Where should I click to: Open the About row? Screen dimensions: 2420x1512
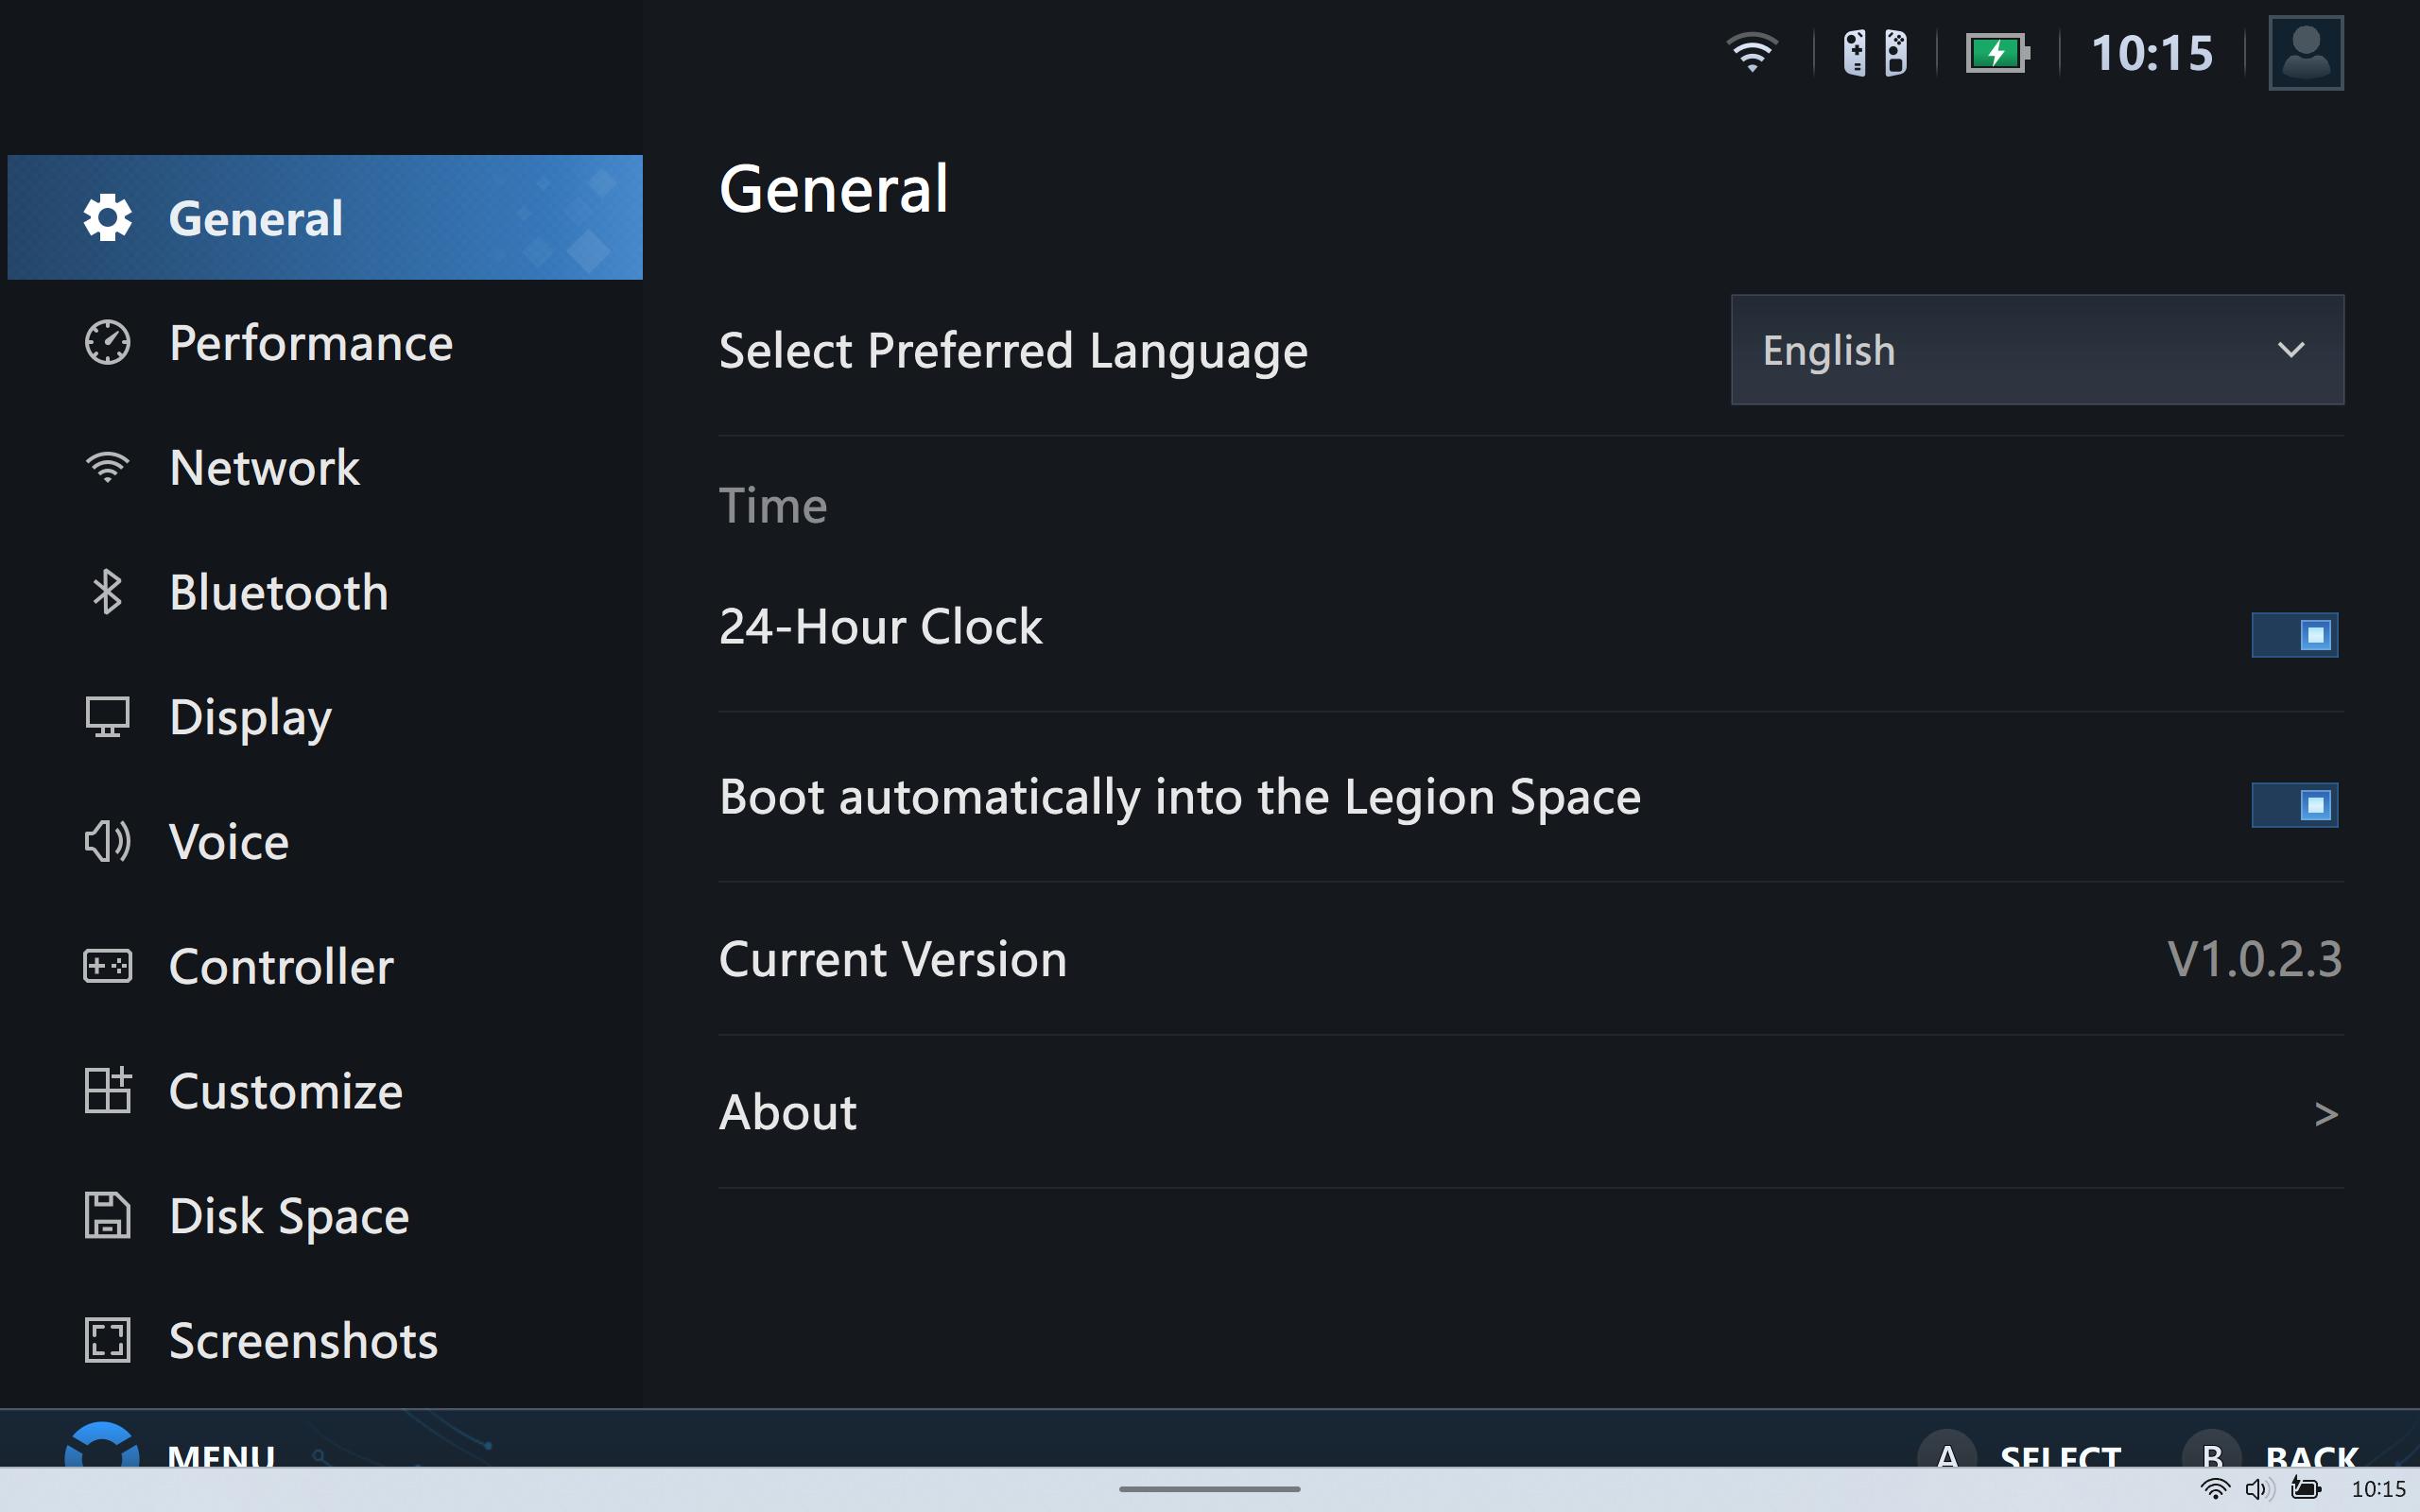tap(1531, 1112)
